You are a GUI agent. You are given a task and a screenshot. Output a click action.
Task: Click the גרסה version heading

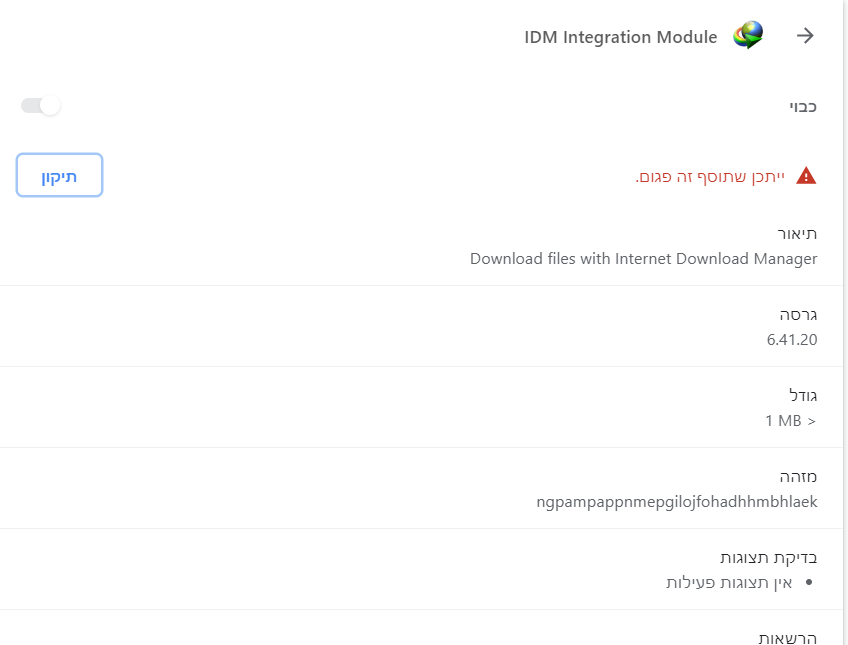point(799,314)
